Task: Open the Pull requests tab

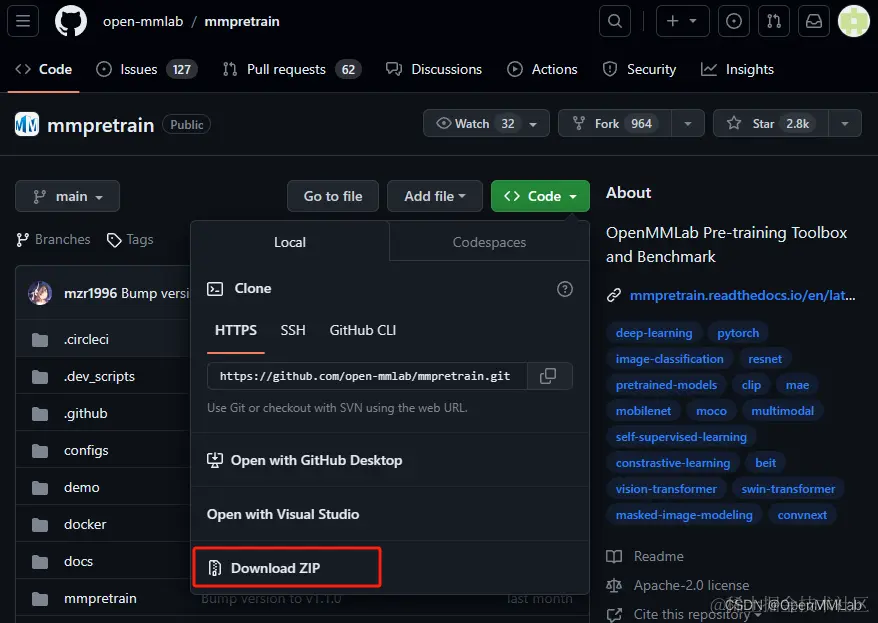Action: [x=292, y=69]
